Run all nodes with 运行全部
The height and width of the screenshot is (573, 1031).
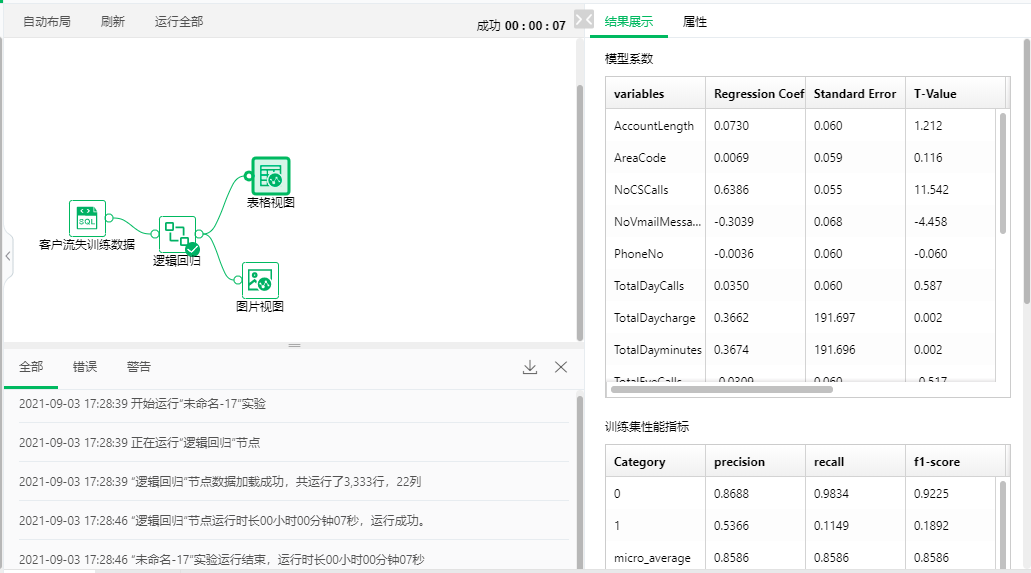pos(179,21)
